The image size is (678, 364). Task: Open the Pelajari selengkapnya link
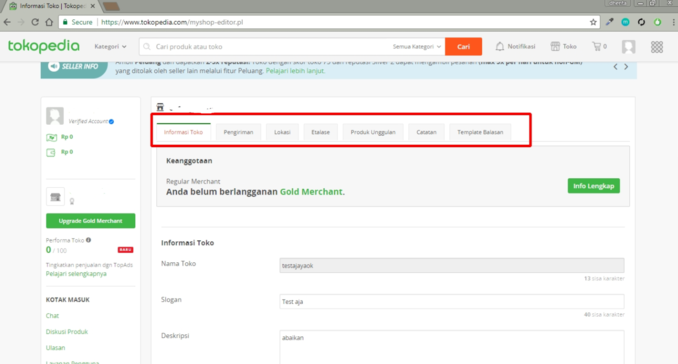[x=76, y=274]
